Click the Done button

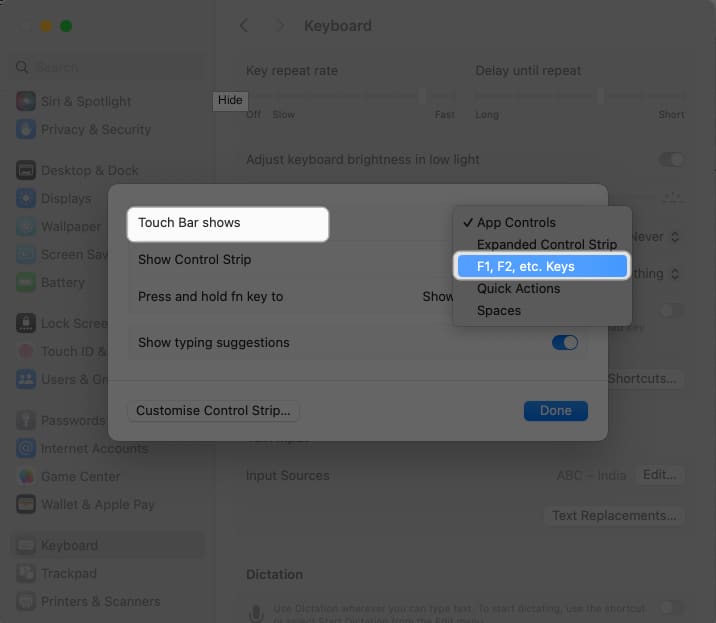[556, 410]
